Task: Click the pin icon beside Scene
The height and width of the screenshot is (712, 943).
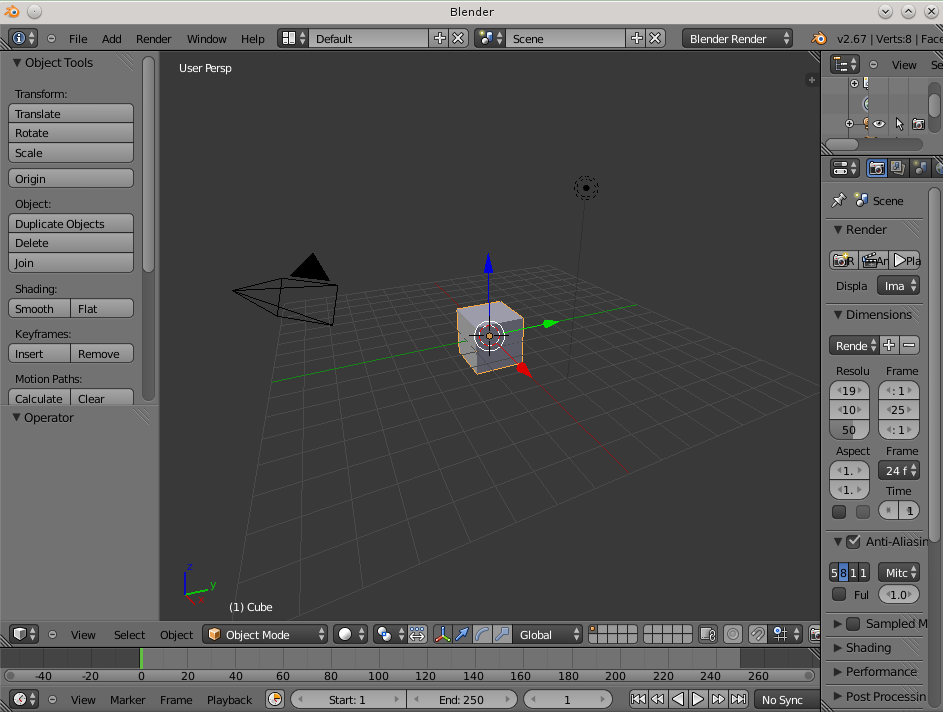Action: pos(838,200)
